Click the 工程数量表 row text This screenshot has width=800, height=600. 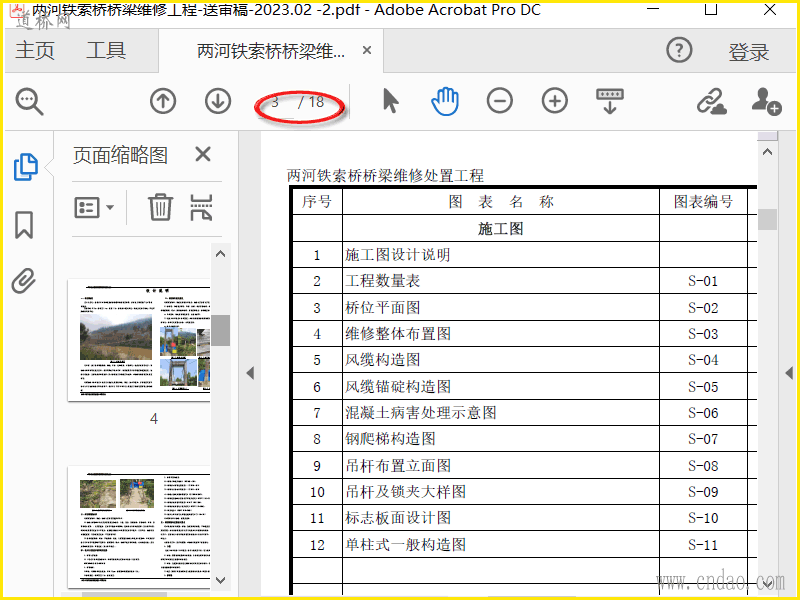click(383, 281)
